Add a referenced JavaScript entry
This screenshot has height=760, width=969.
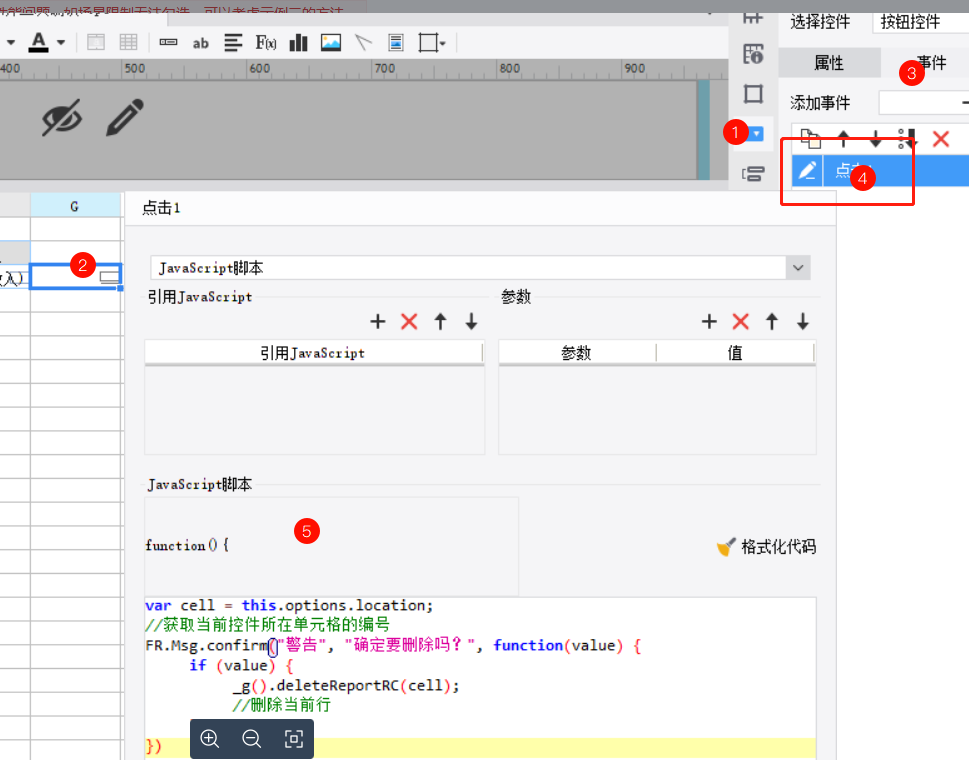coord(378,321)
